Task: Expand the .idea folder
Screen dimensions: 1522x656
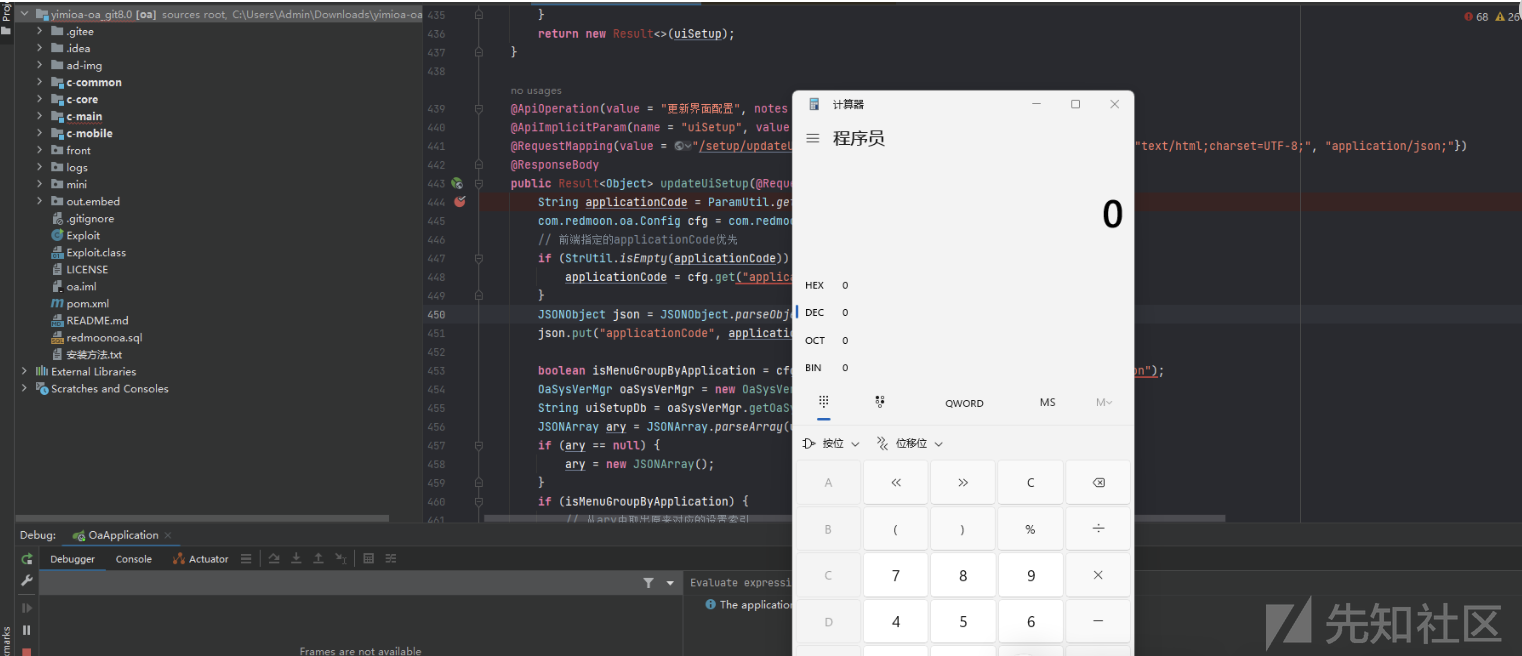Action: point(40,48)
